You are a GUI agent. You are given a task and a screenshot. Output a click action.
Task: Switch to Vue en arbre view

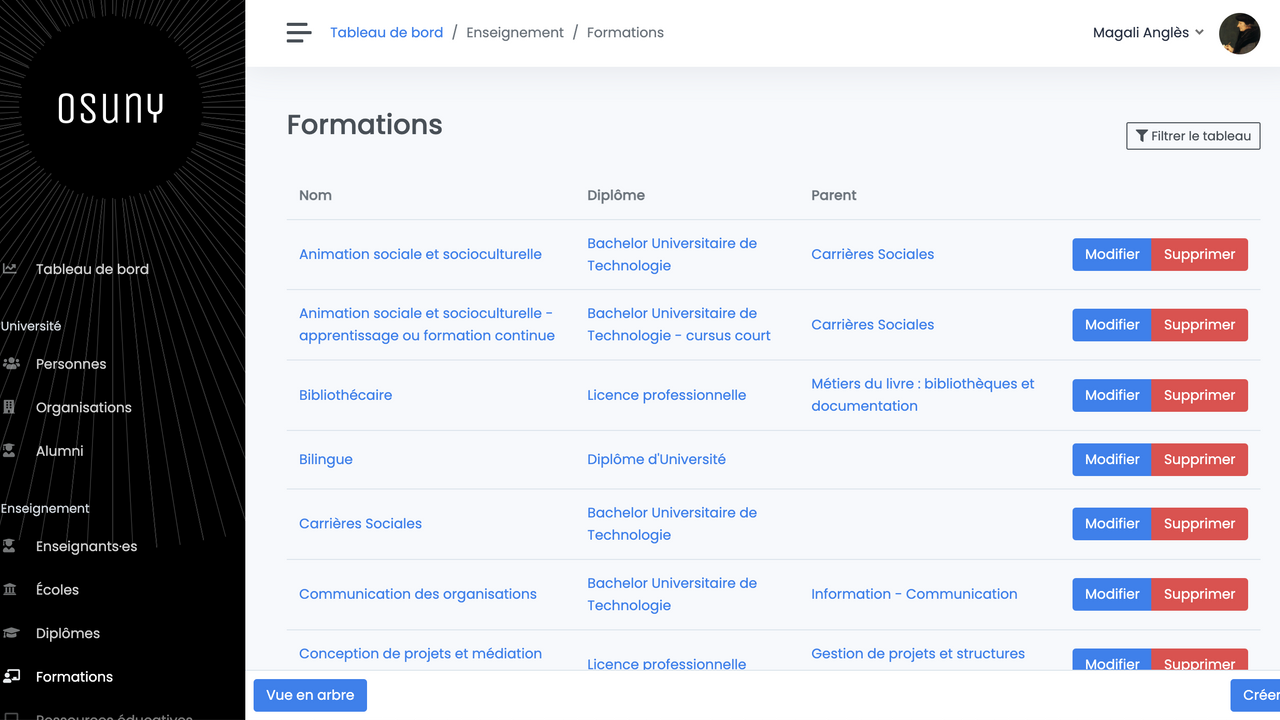310,695
